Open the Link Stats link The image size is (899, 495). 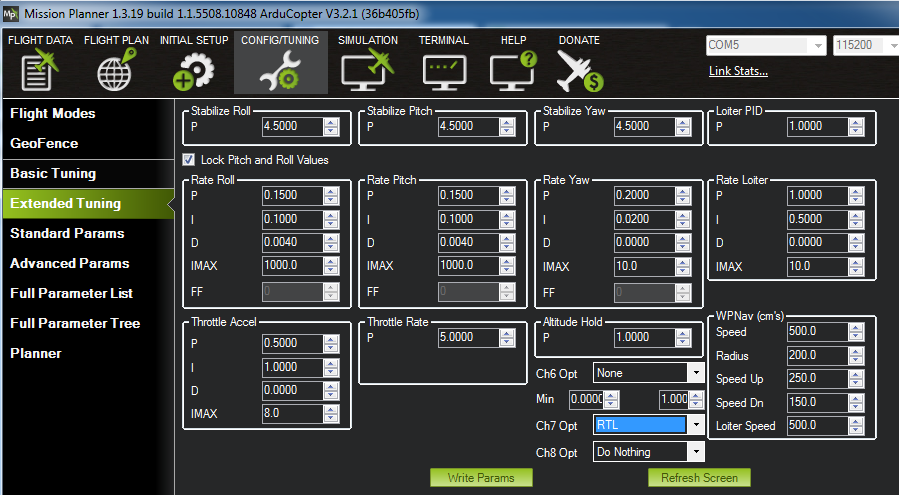click(x=738, y=71)
